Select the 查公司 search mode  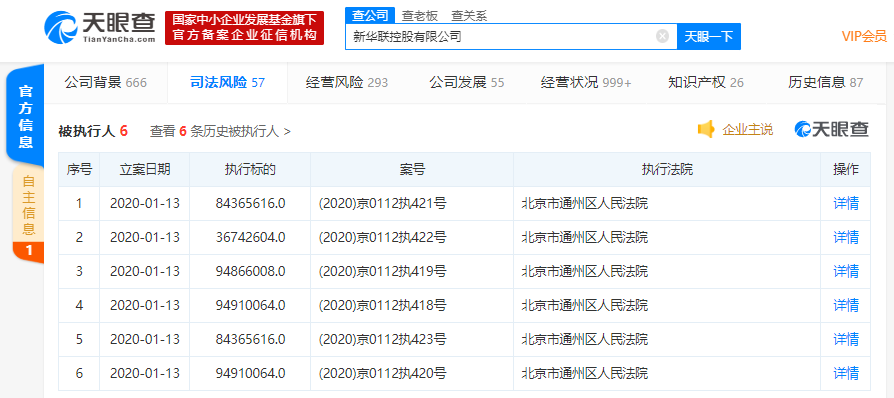[370, 15]
